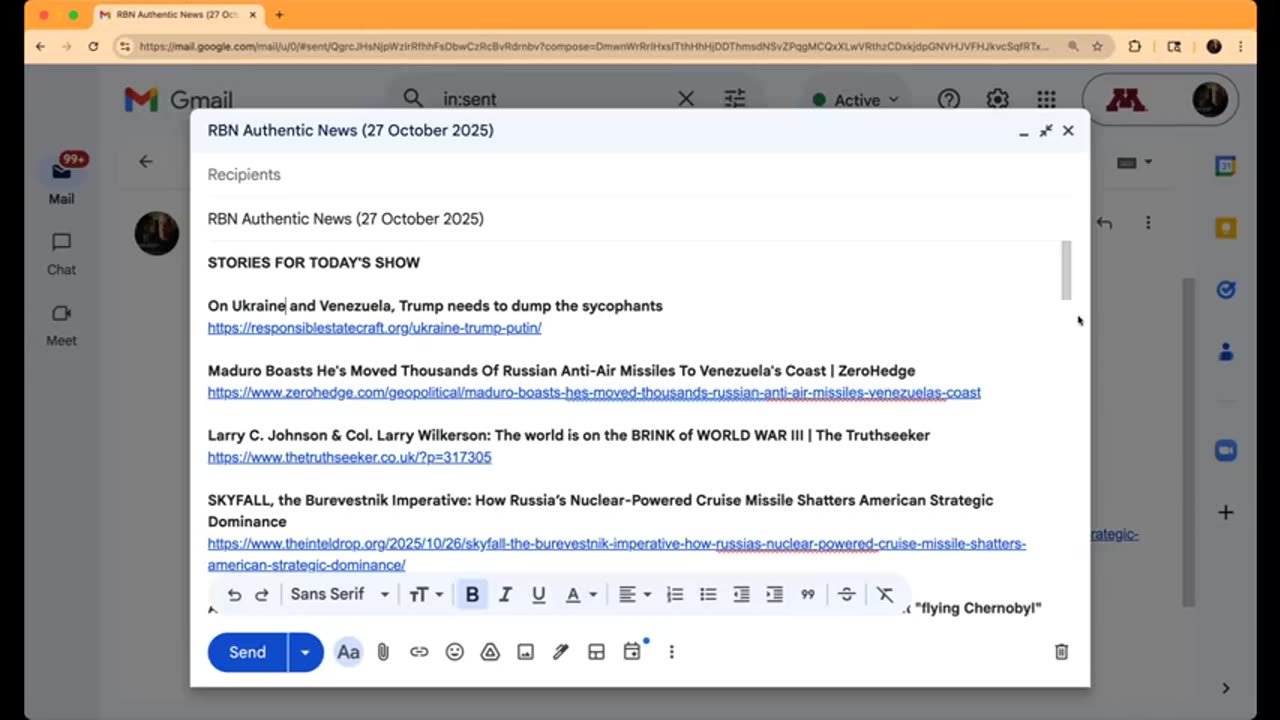
Task: Open the Google apps grid
Action: (1046, 99)
